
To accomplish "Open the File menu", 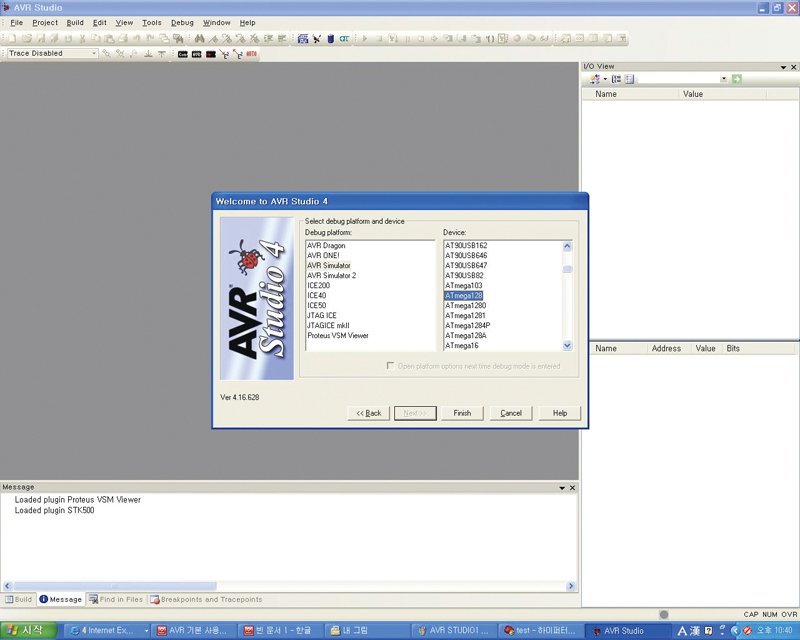I will 16,23.
